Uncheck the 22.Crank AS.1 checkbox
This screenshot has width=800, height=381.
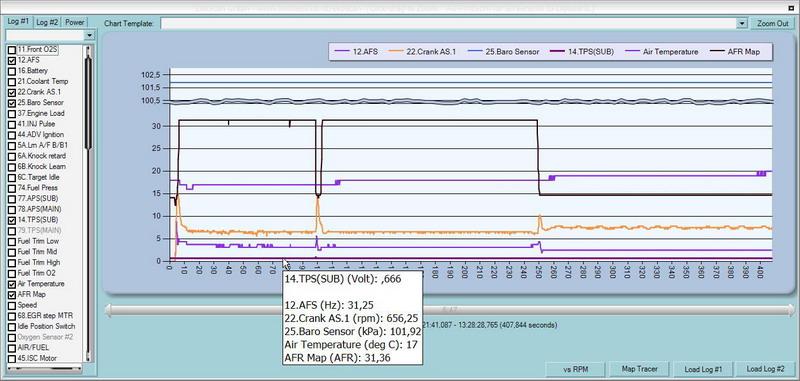tap(11, 92)
